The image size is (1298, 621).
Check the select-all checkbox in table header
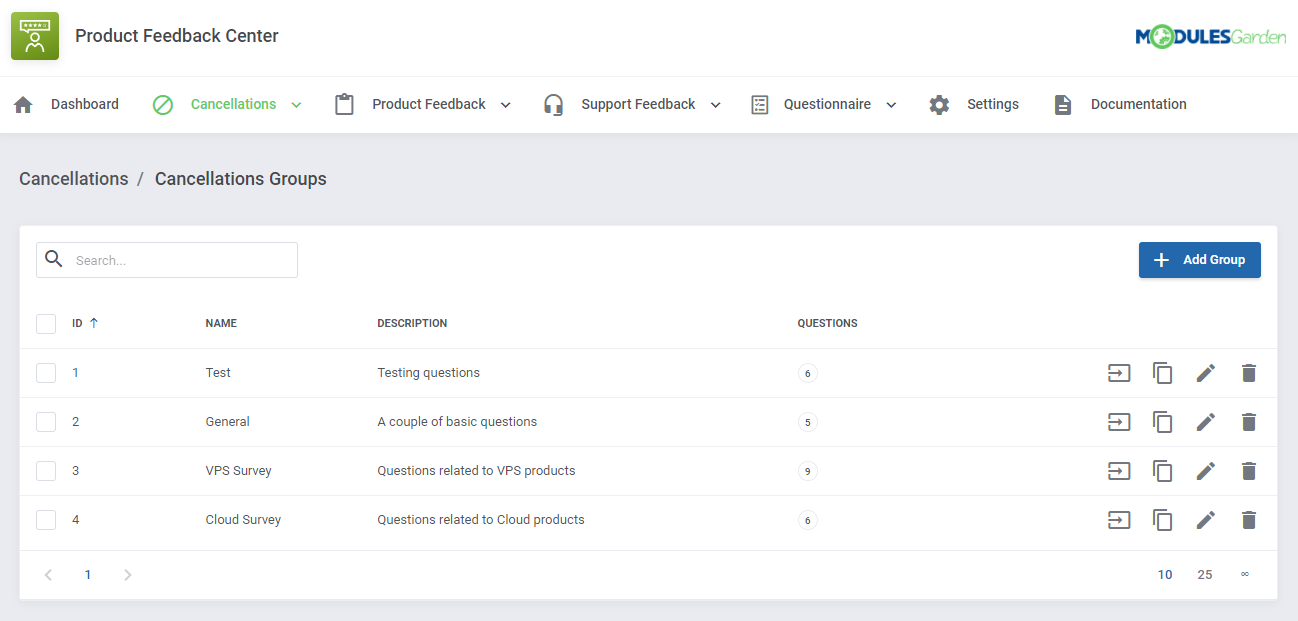46,323
